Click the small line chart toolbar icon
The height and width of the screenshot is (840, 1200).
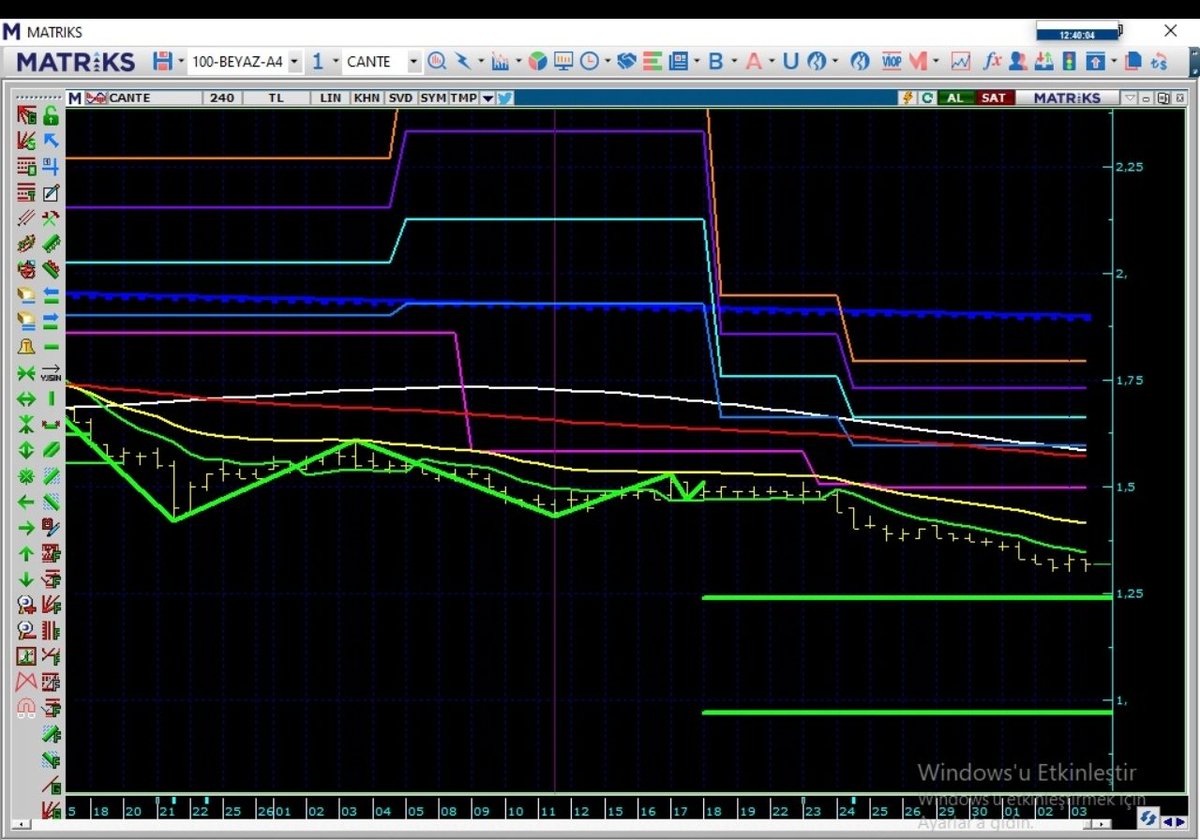click(961, 61)
